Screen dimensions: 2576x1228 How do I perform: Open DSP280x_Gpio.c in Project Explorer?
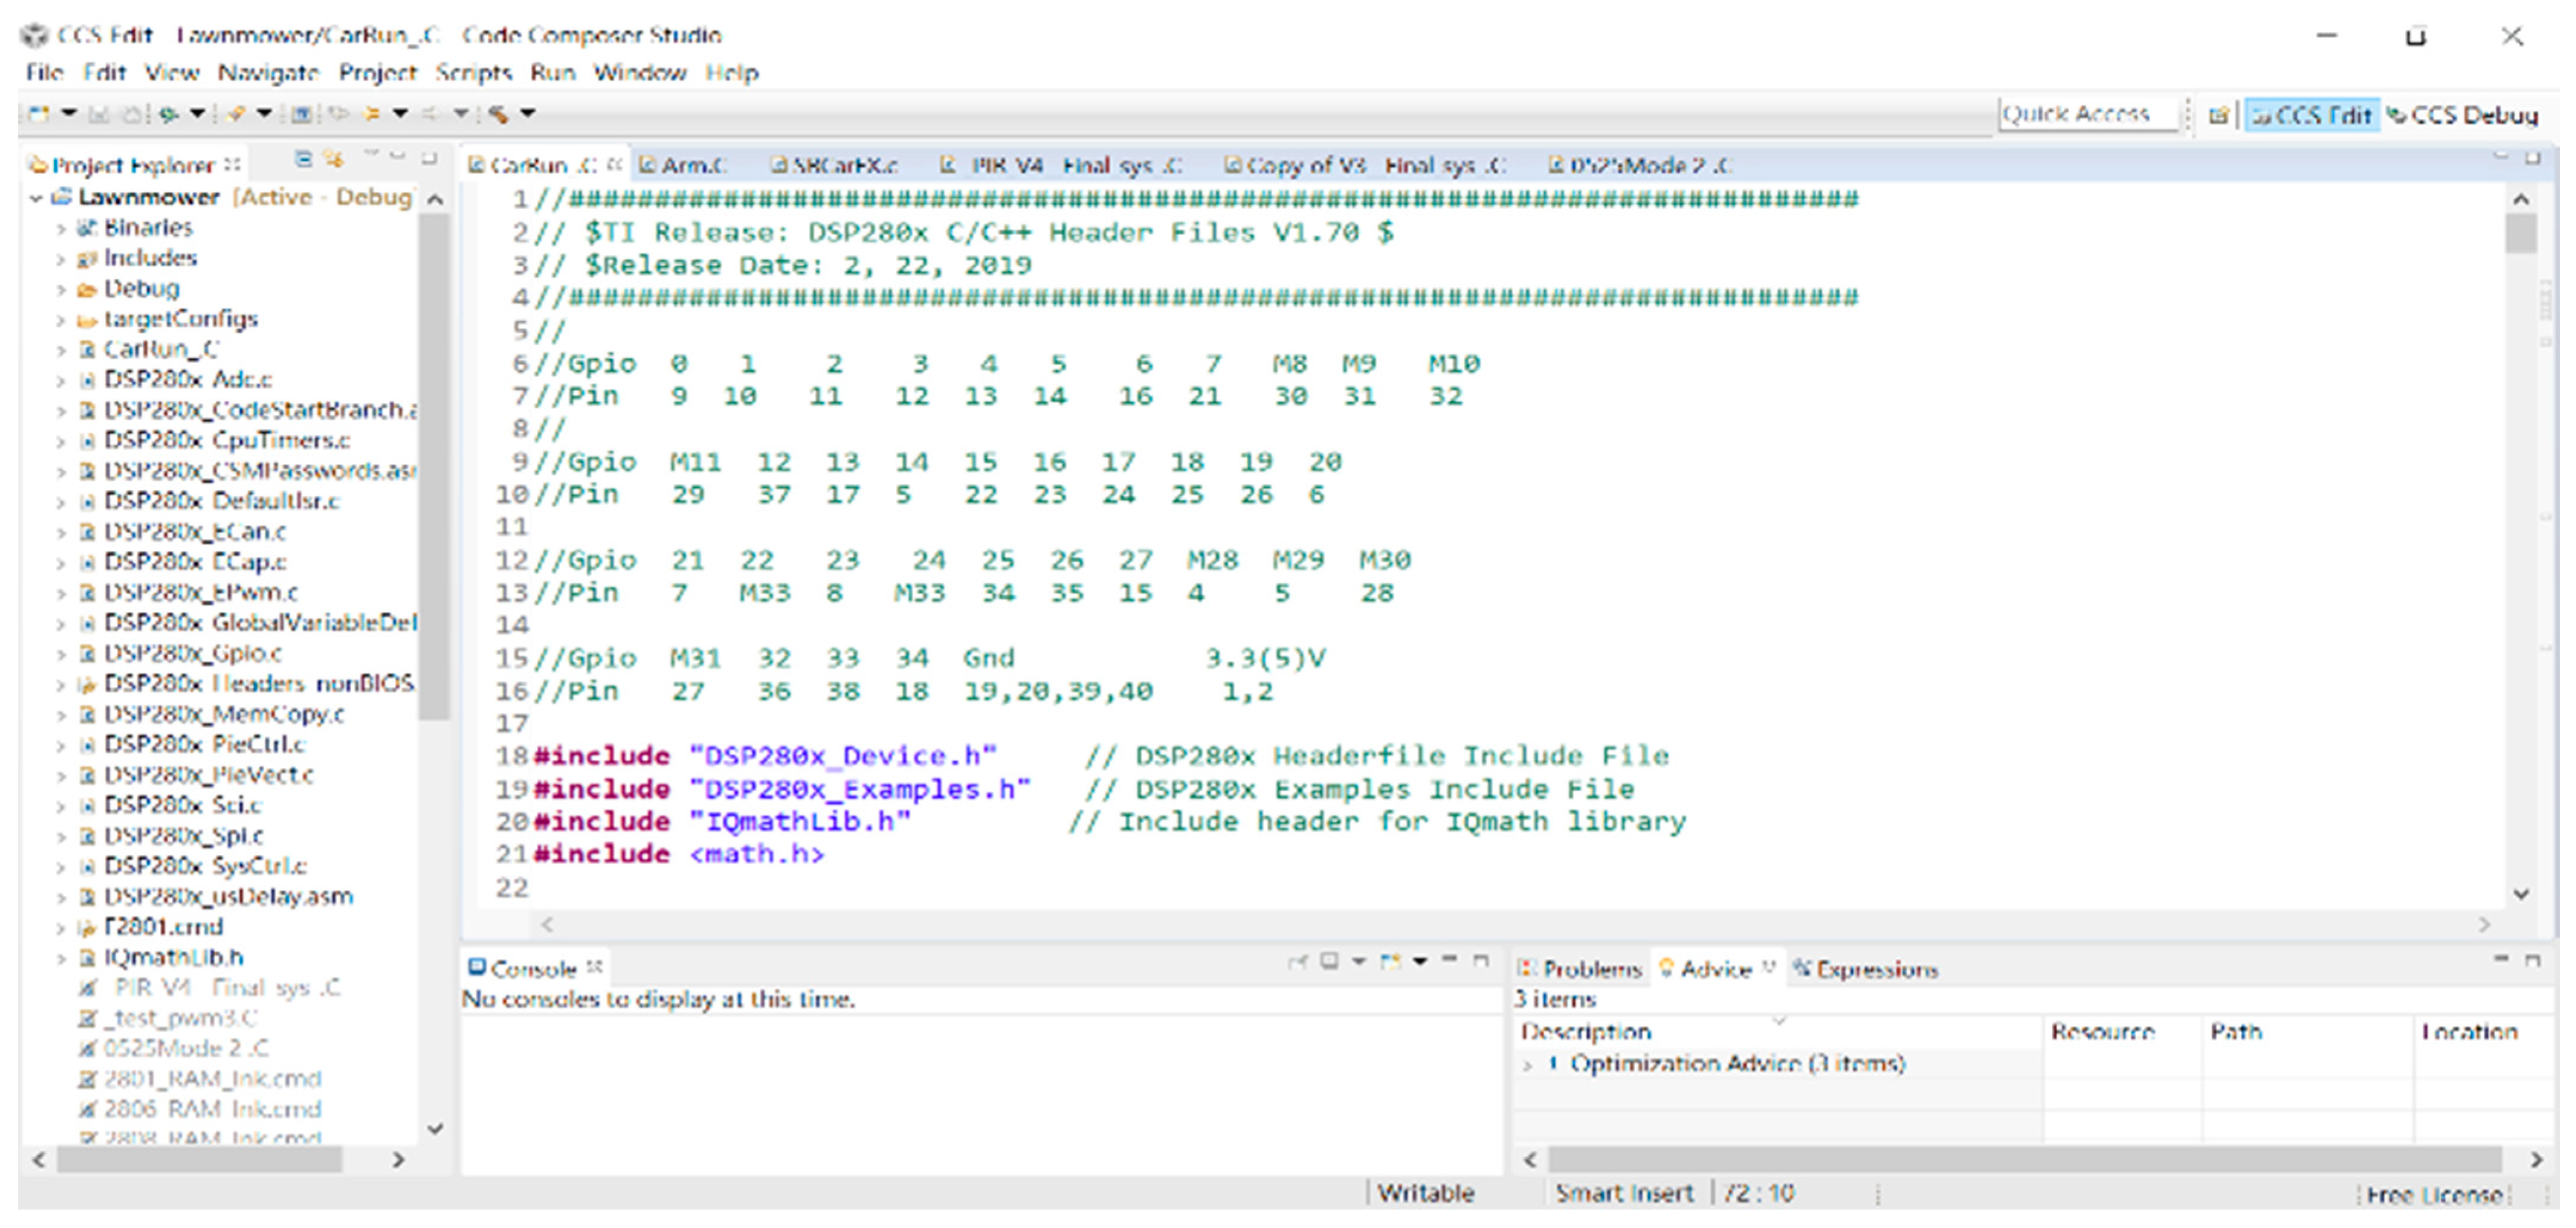point(192,654)
